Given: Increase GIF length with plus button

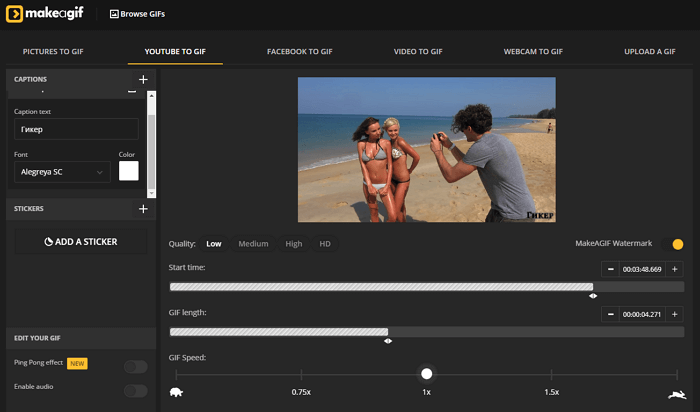Looking at the screenshot, I should coord(674,314).
